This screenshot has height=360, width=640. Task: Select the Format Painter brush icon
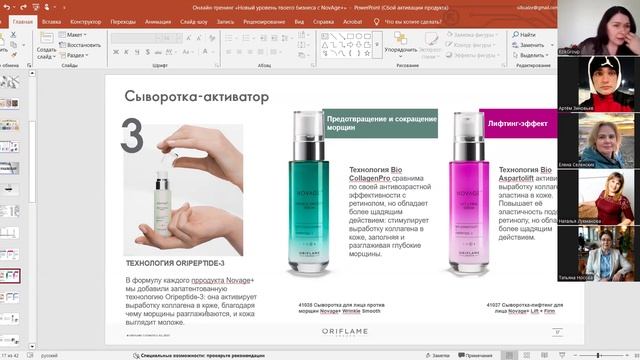pyautogui.click(x=13, y=54)
